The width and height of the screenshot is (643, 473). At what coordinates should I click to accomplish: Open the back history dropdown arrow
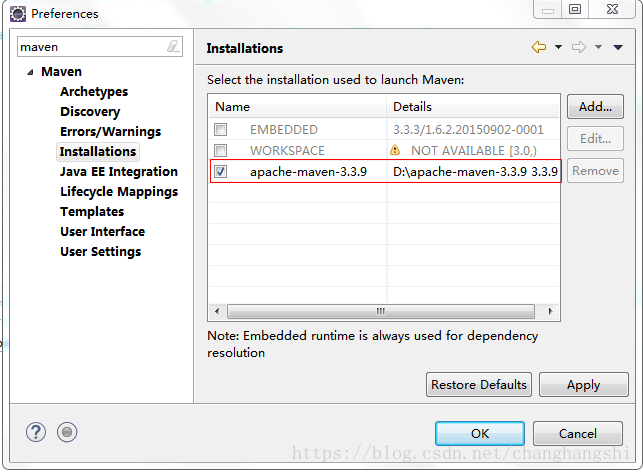coord(558,47)
